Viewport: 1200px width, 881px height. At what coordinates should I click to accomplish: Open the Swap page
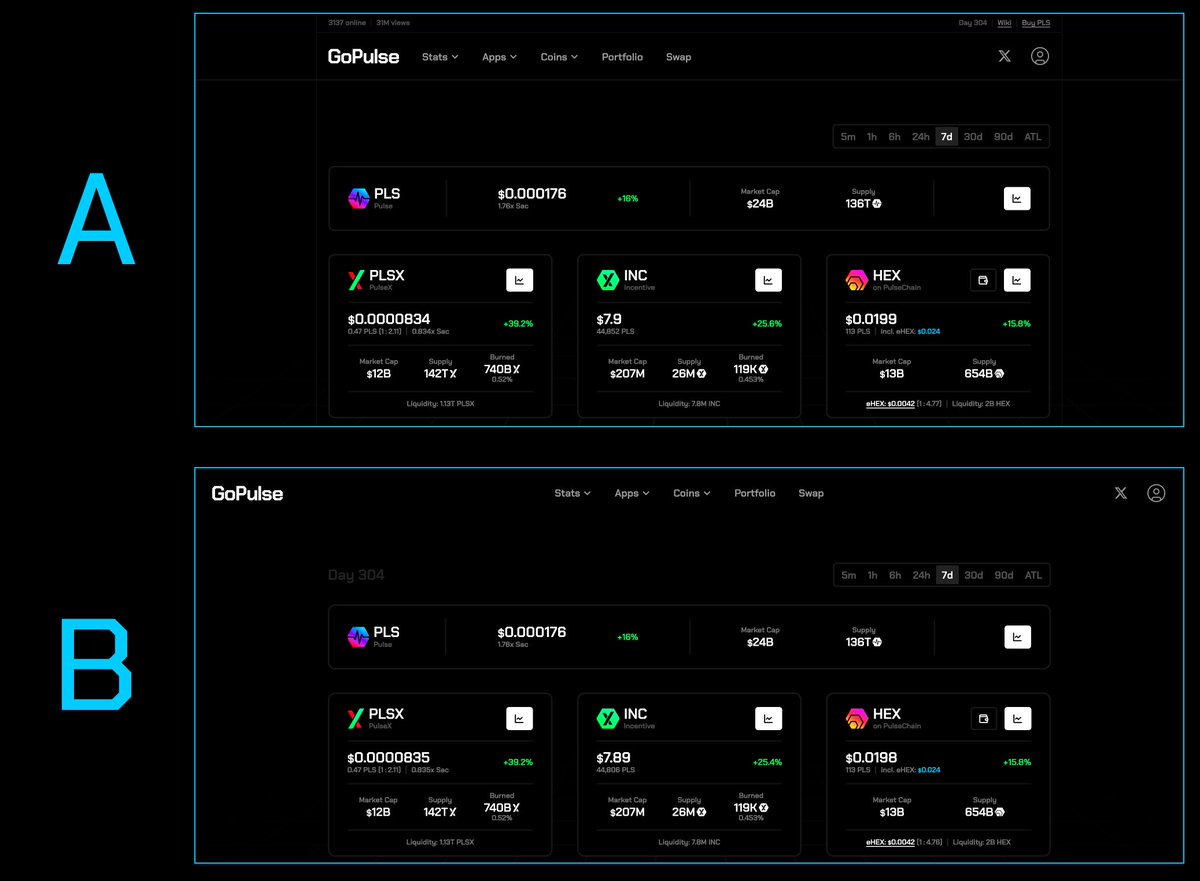[678, 57]
